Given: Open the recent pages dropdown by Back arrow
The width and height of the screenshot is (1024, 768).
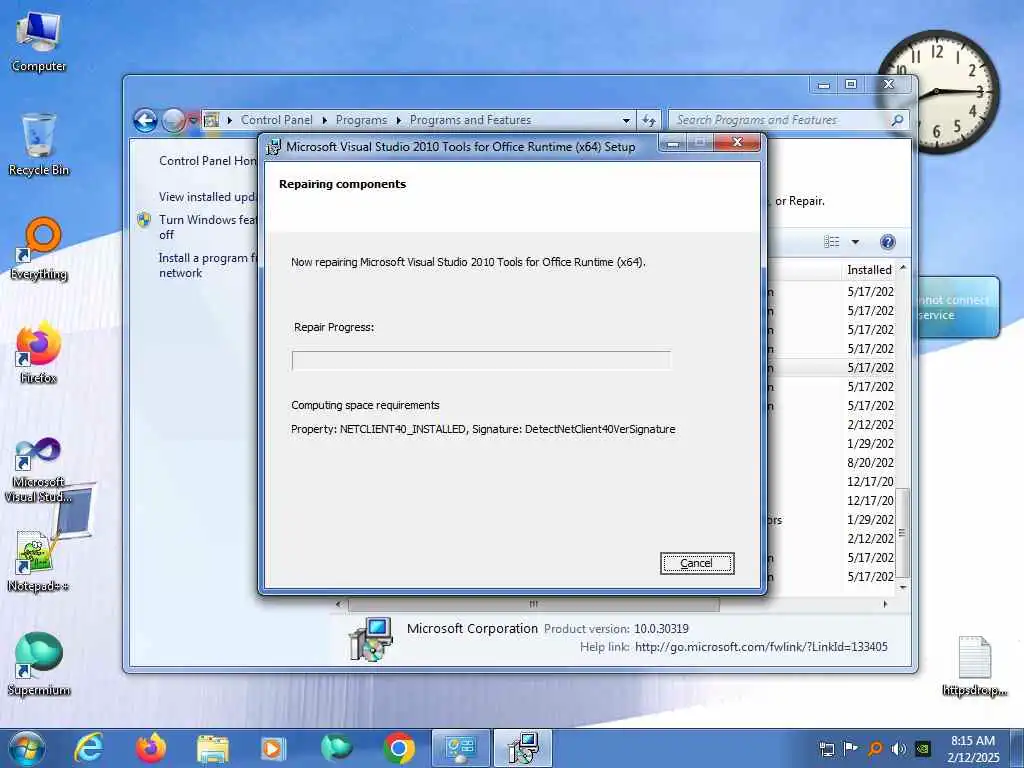Looking at the screenshot, I should (x=193, y=120).
